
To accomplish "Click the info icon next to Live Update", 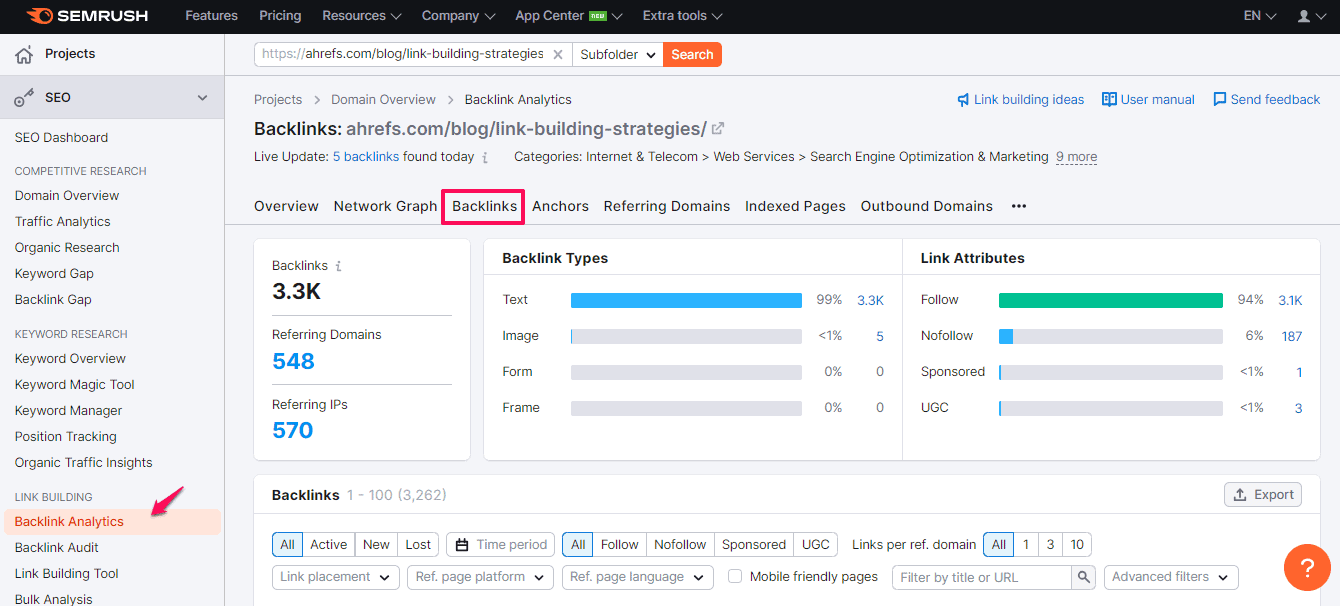I will point(485,157).
